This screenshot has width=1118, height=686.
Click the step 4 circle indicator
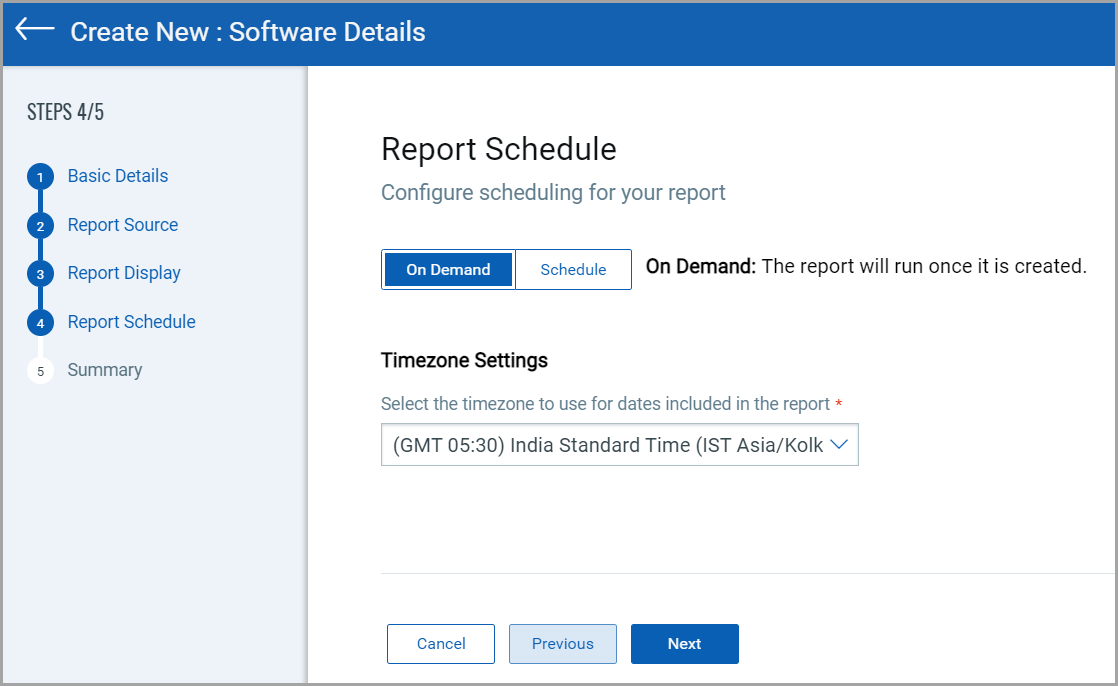40,323
